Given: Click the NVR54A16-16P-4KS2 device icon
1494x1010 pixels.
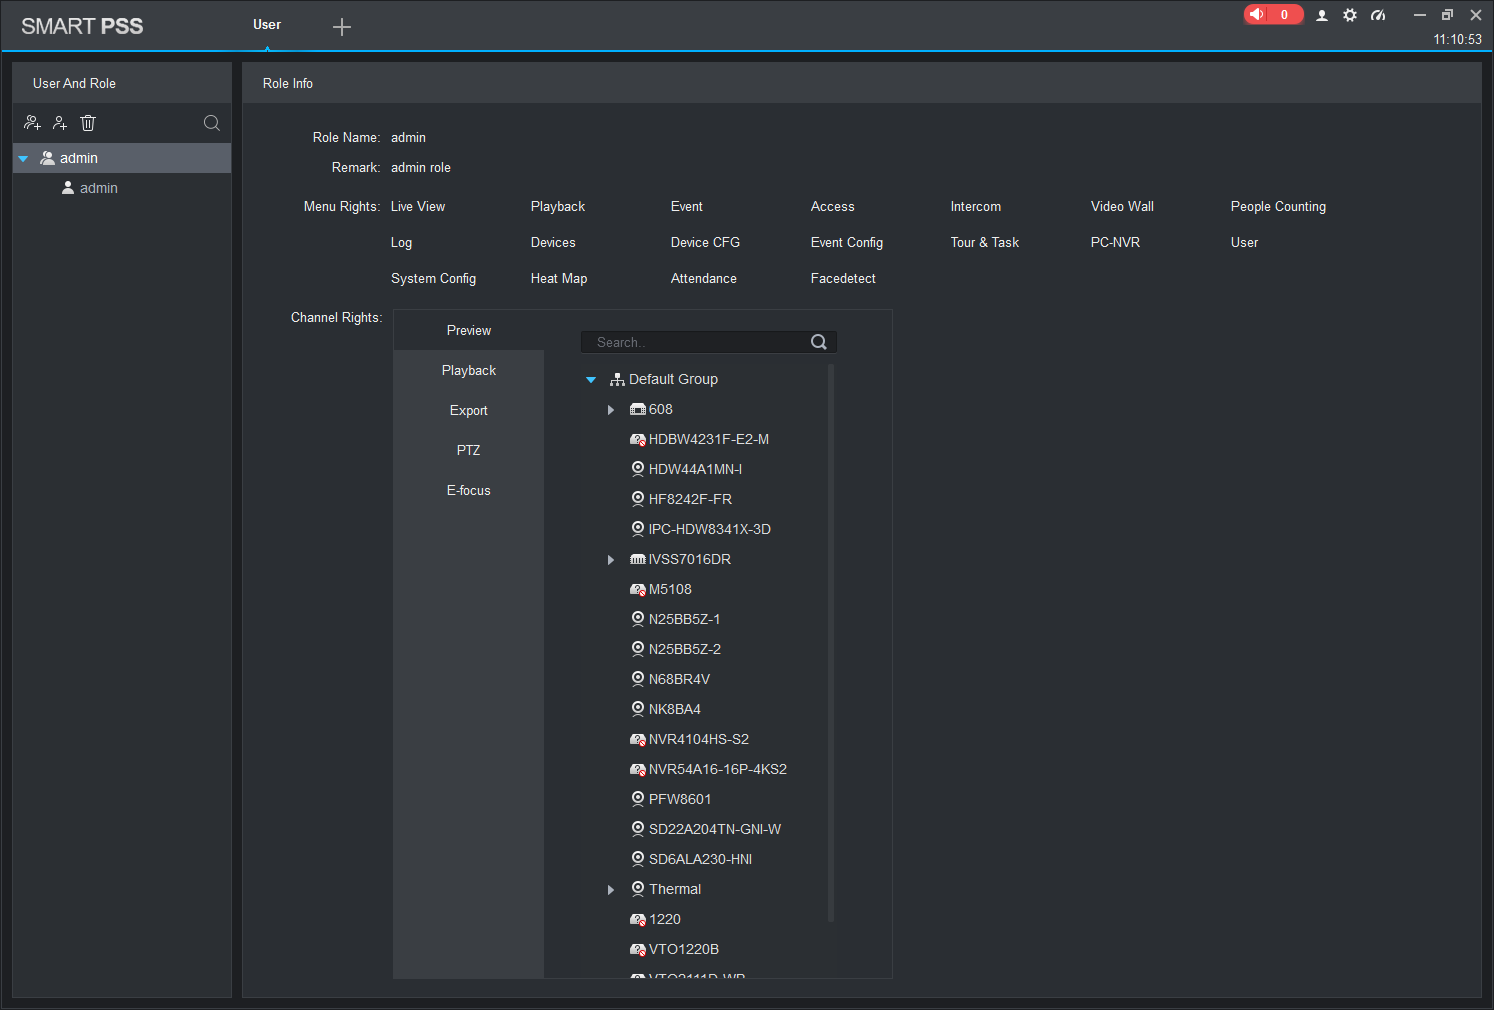Looking at the screenshot, I should click(x=637, y=770).
